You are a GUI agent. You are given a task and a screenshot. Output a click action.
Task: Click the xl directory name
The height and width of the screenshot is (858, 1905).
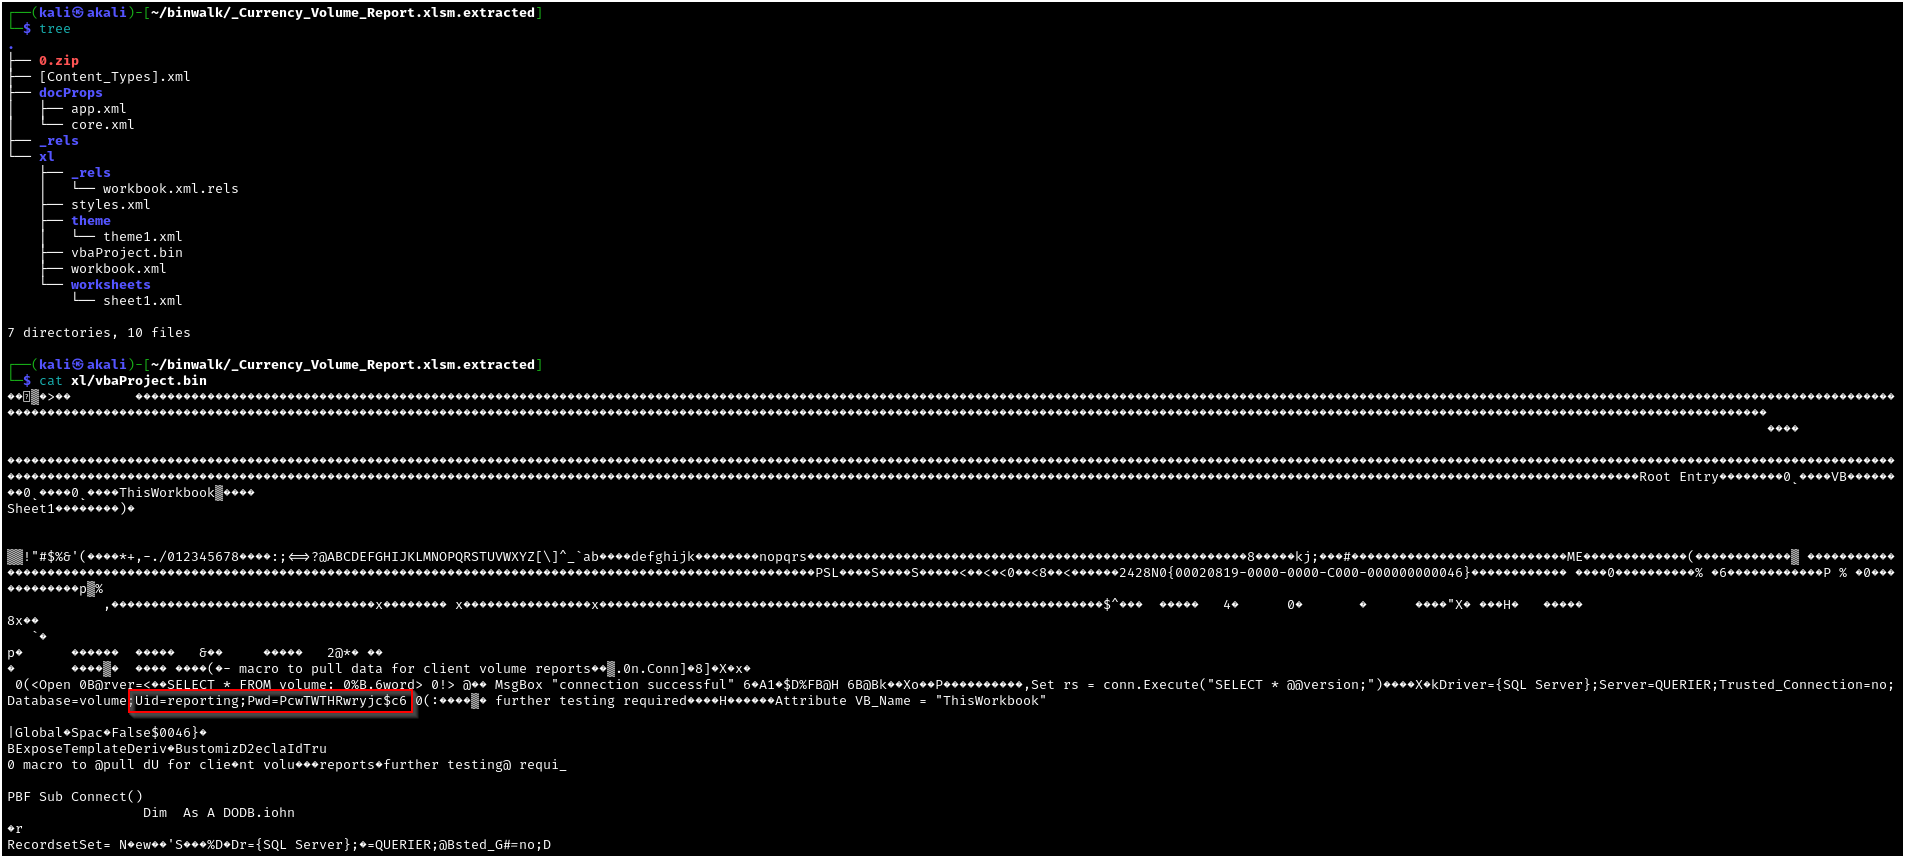(x=46, y=157)
